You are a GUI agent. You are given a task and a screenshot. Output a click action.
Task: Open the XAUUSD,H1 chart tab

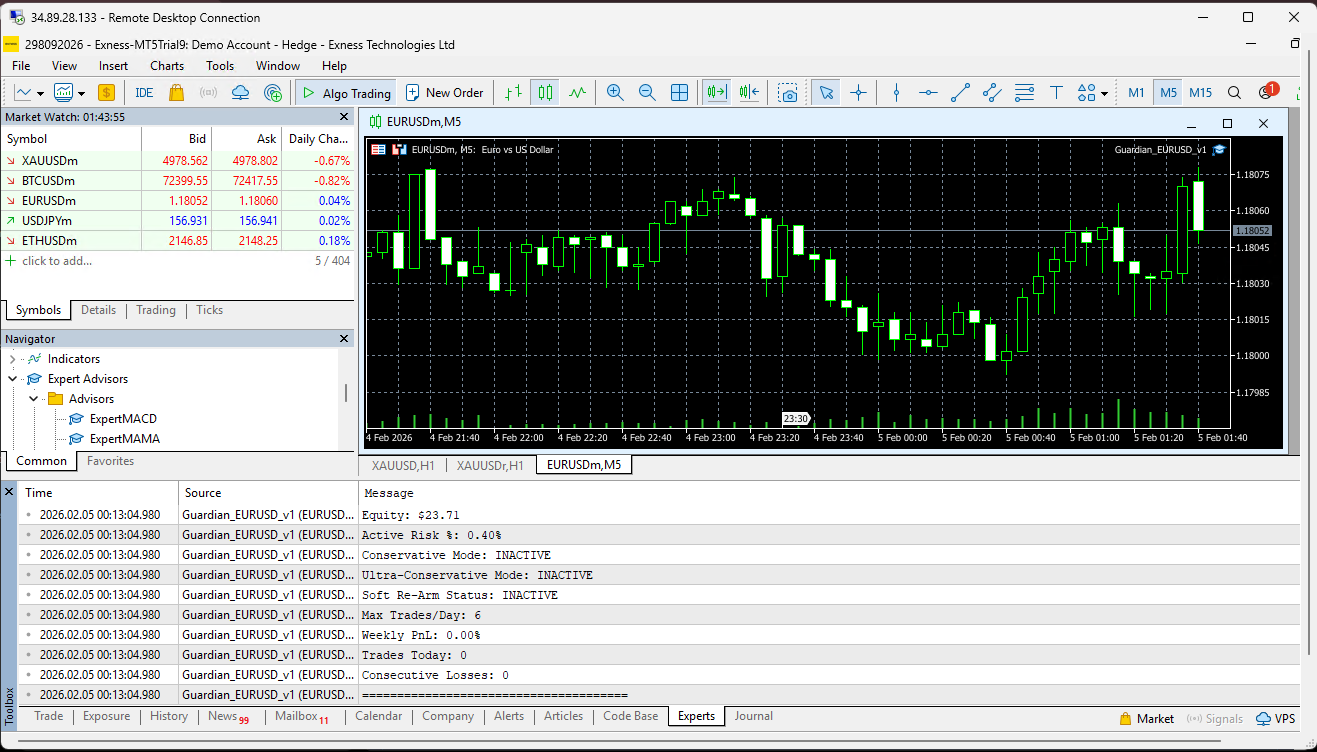click(x=403, y=465)
